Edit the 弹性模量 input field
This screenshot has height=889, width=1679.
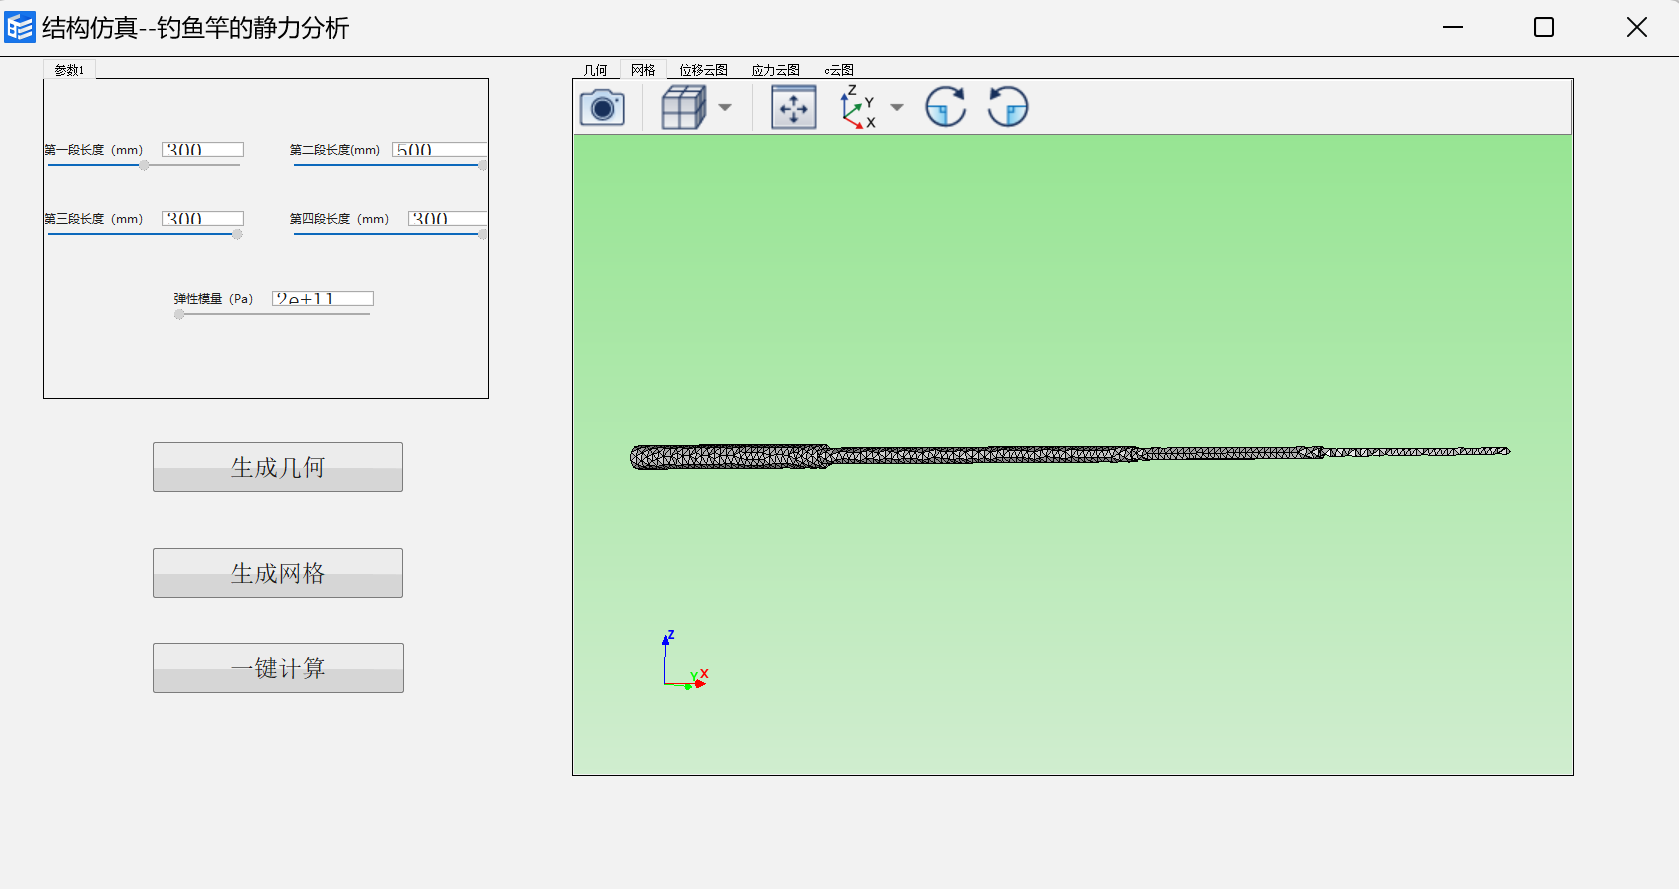pos(323,299)
